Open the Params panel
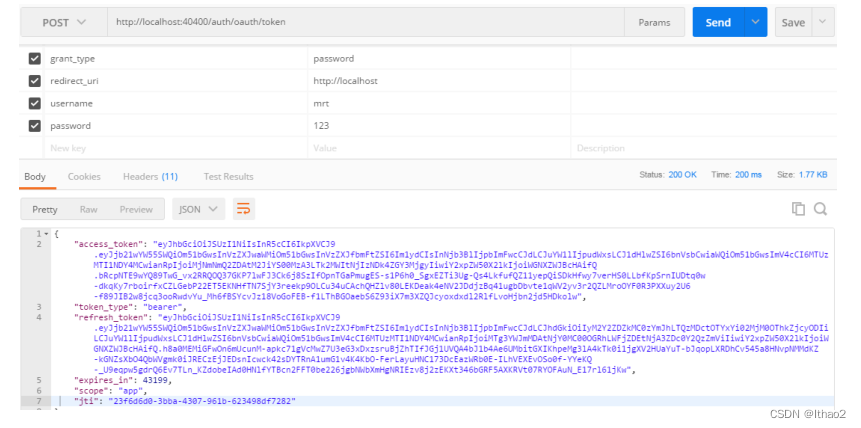The height and width of the screenshot is (428, 861). (654, 23)
